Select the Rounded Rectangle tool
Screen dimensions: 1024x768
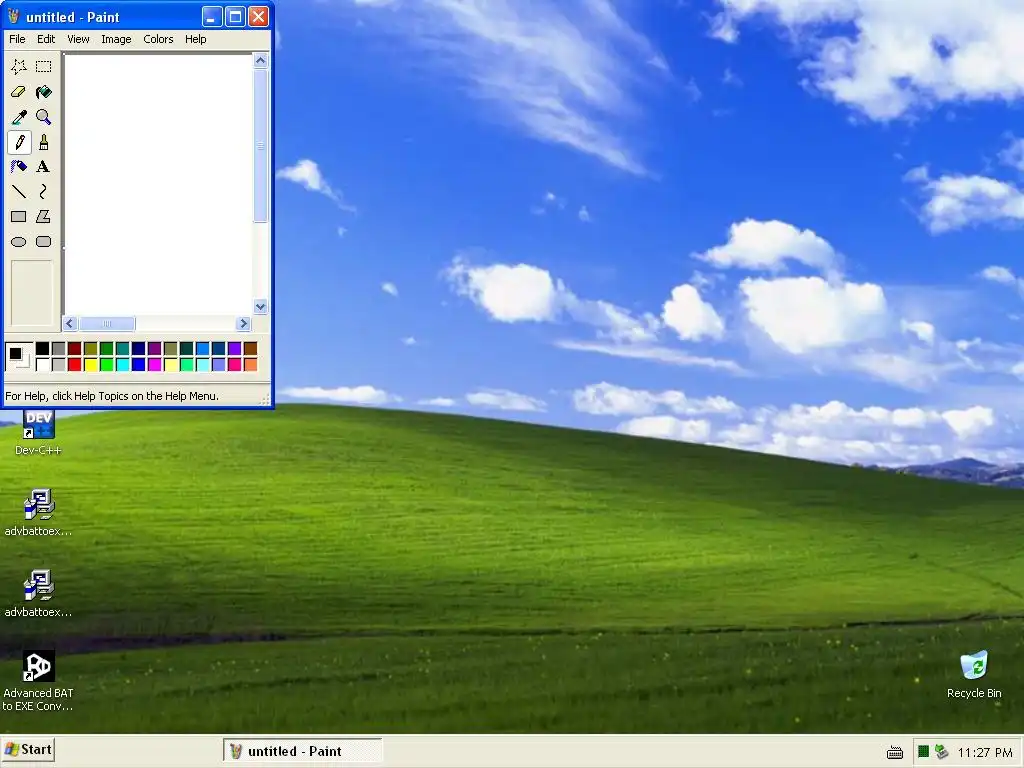pos(44,242)
